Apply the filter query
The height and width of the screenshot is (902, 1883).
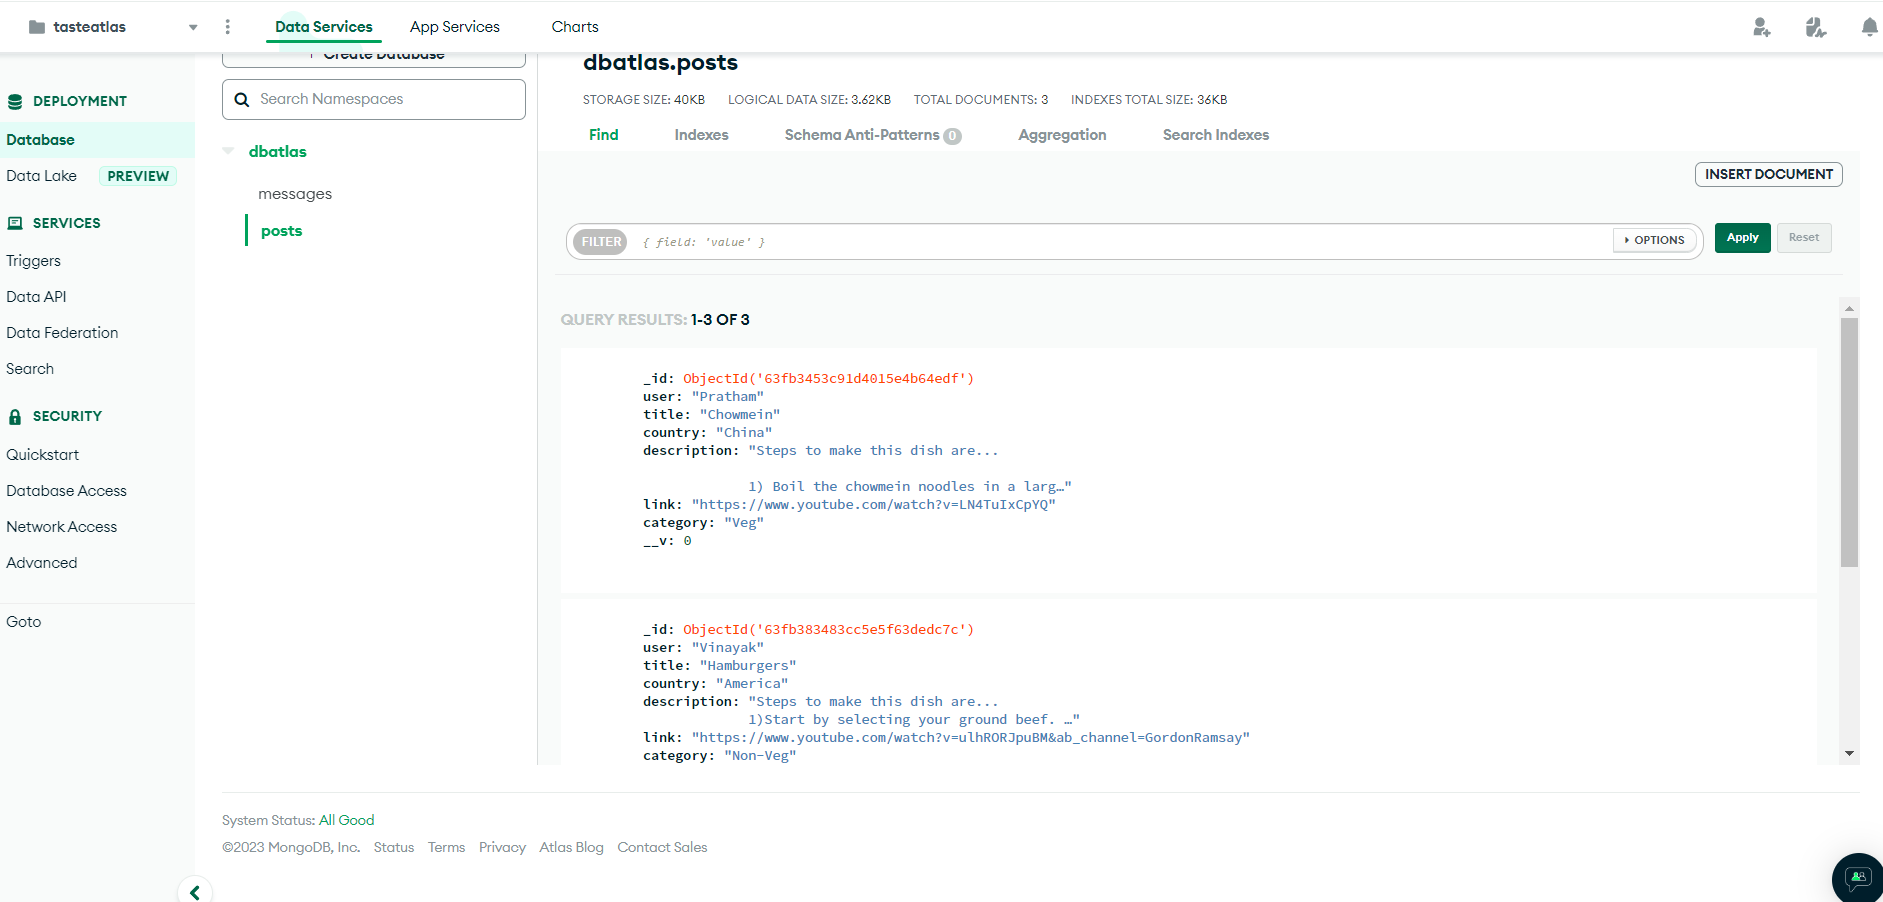click(1742, 238)
